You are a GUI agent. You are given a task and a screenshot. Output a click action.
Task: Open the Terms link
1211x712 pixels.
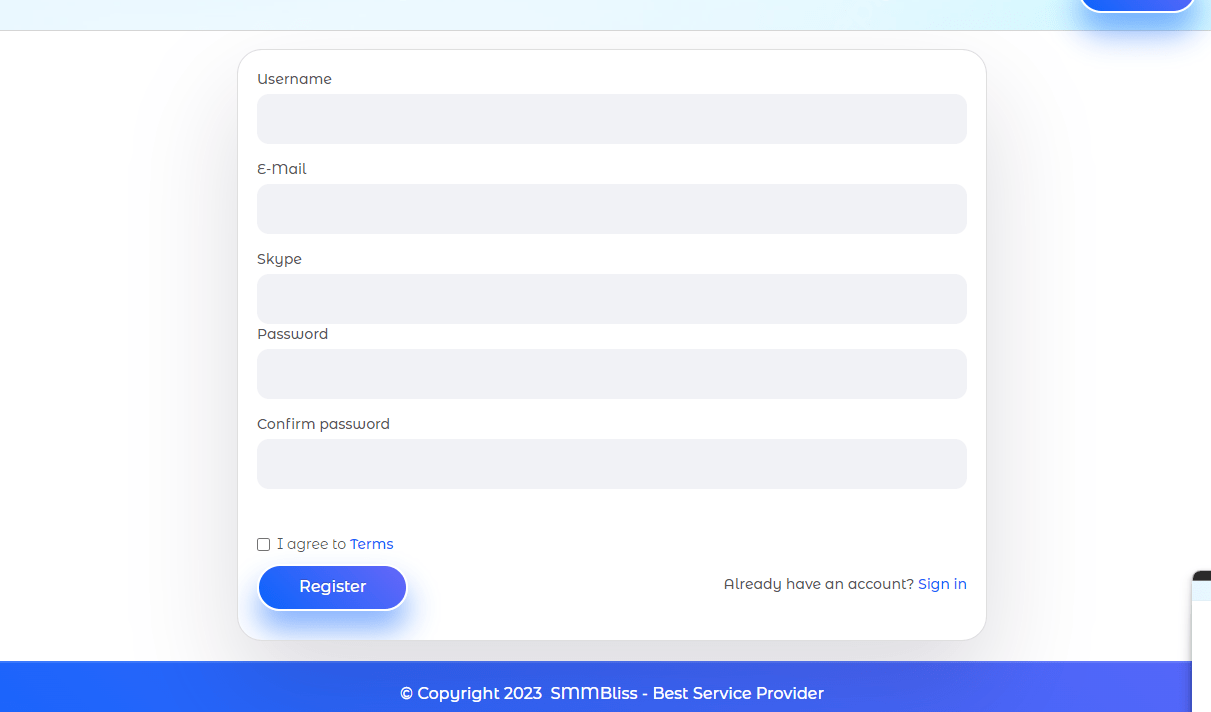tap(371, 544)
